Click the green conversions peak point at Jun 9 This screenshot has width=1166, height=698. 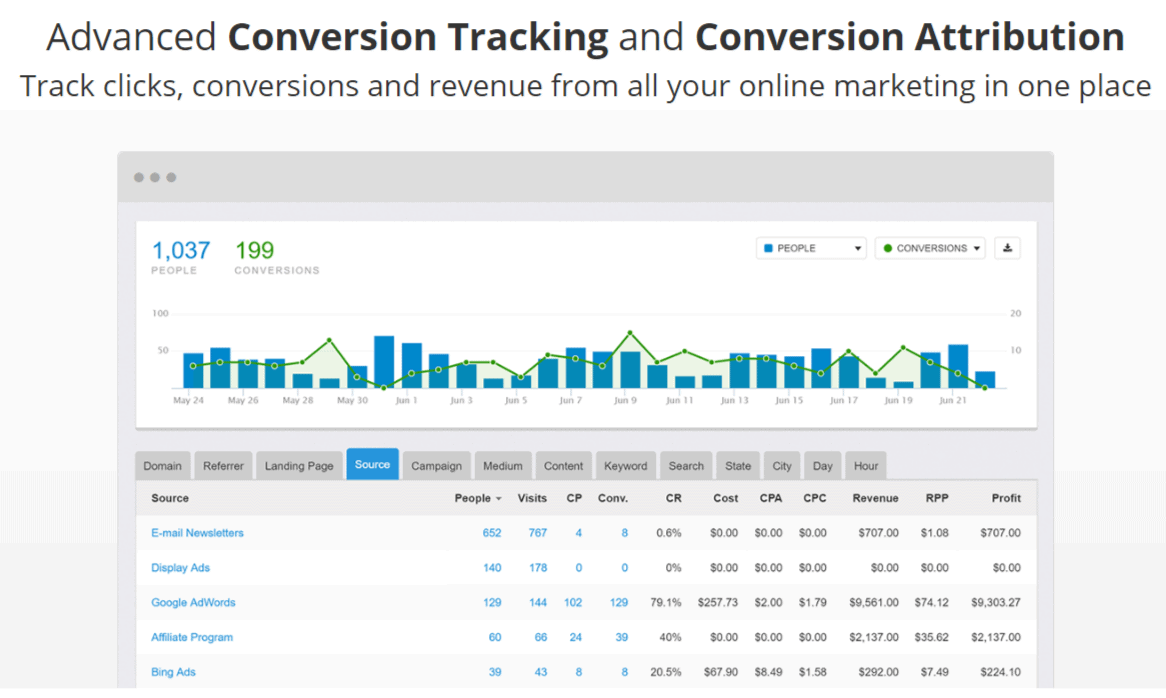630,333
